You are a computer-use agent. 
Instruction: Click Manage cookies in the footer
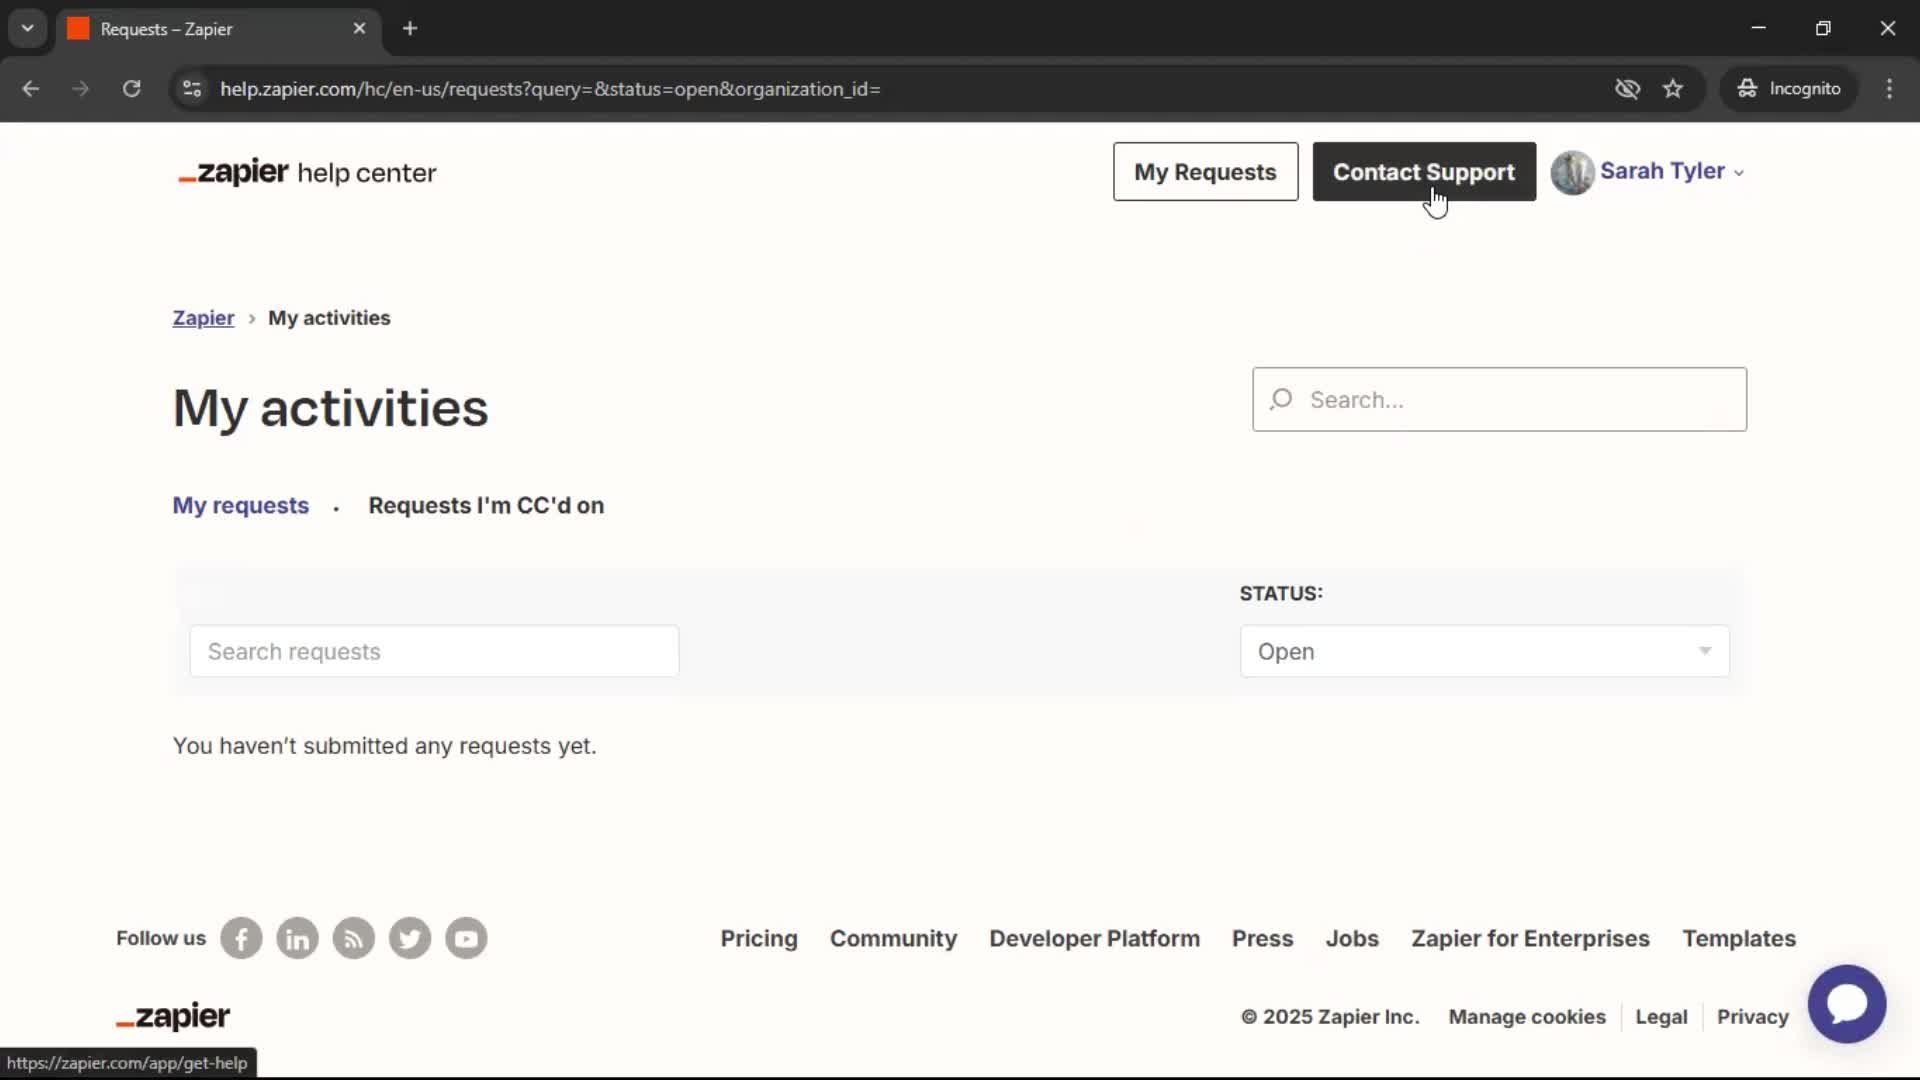(x=1527, y=1017)
